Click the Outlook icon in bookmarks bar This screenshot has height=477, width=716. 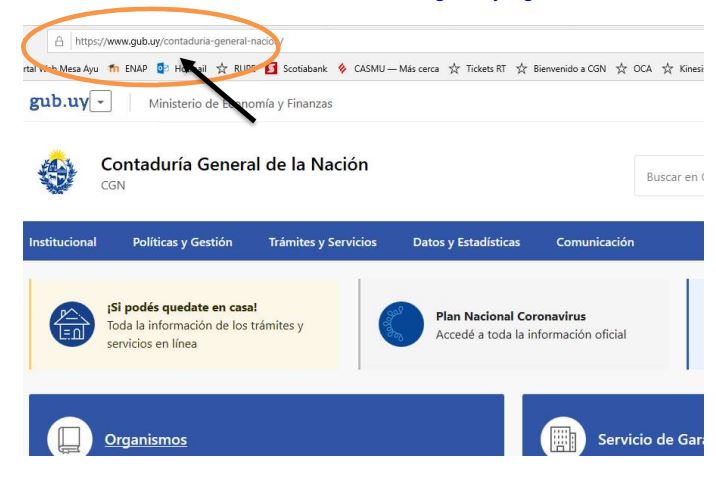[162, 68]
